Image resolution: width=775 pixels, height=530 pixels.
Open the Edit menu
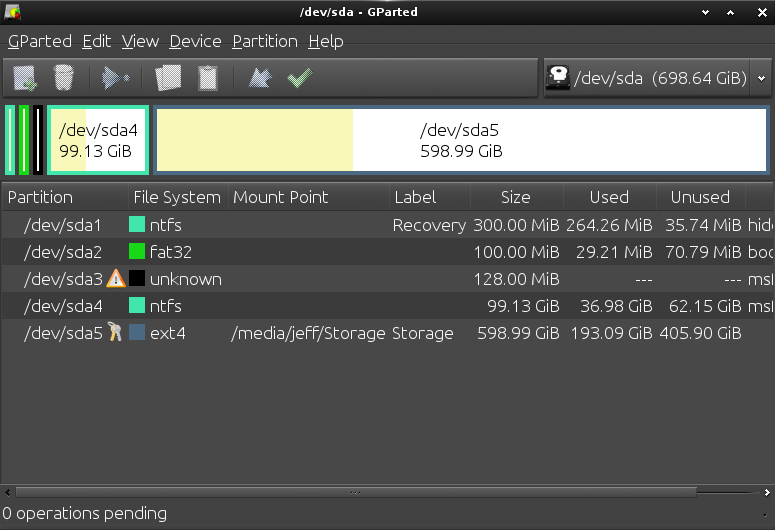(96, 42)
